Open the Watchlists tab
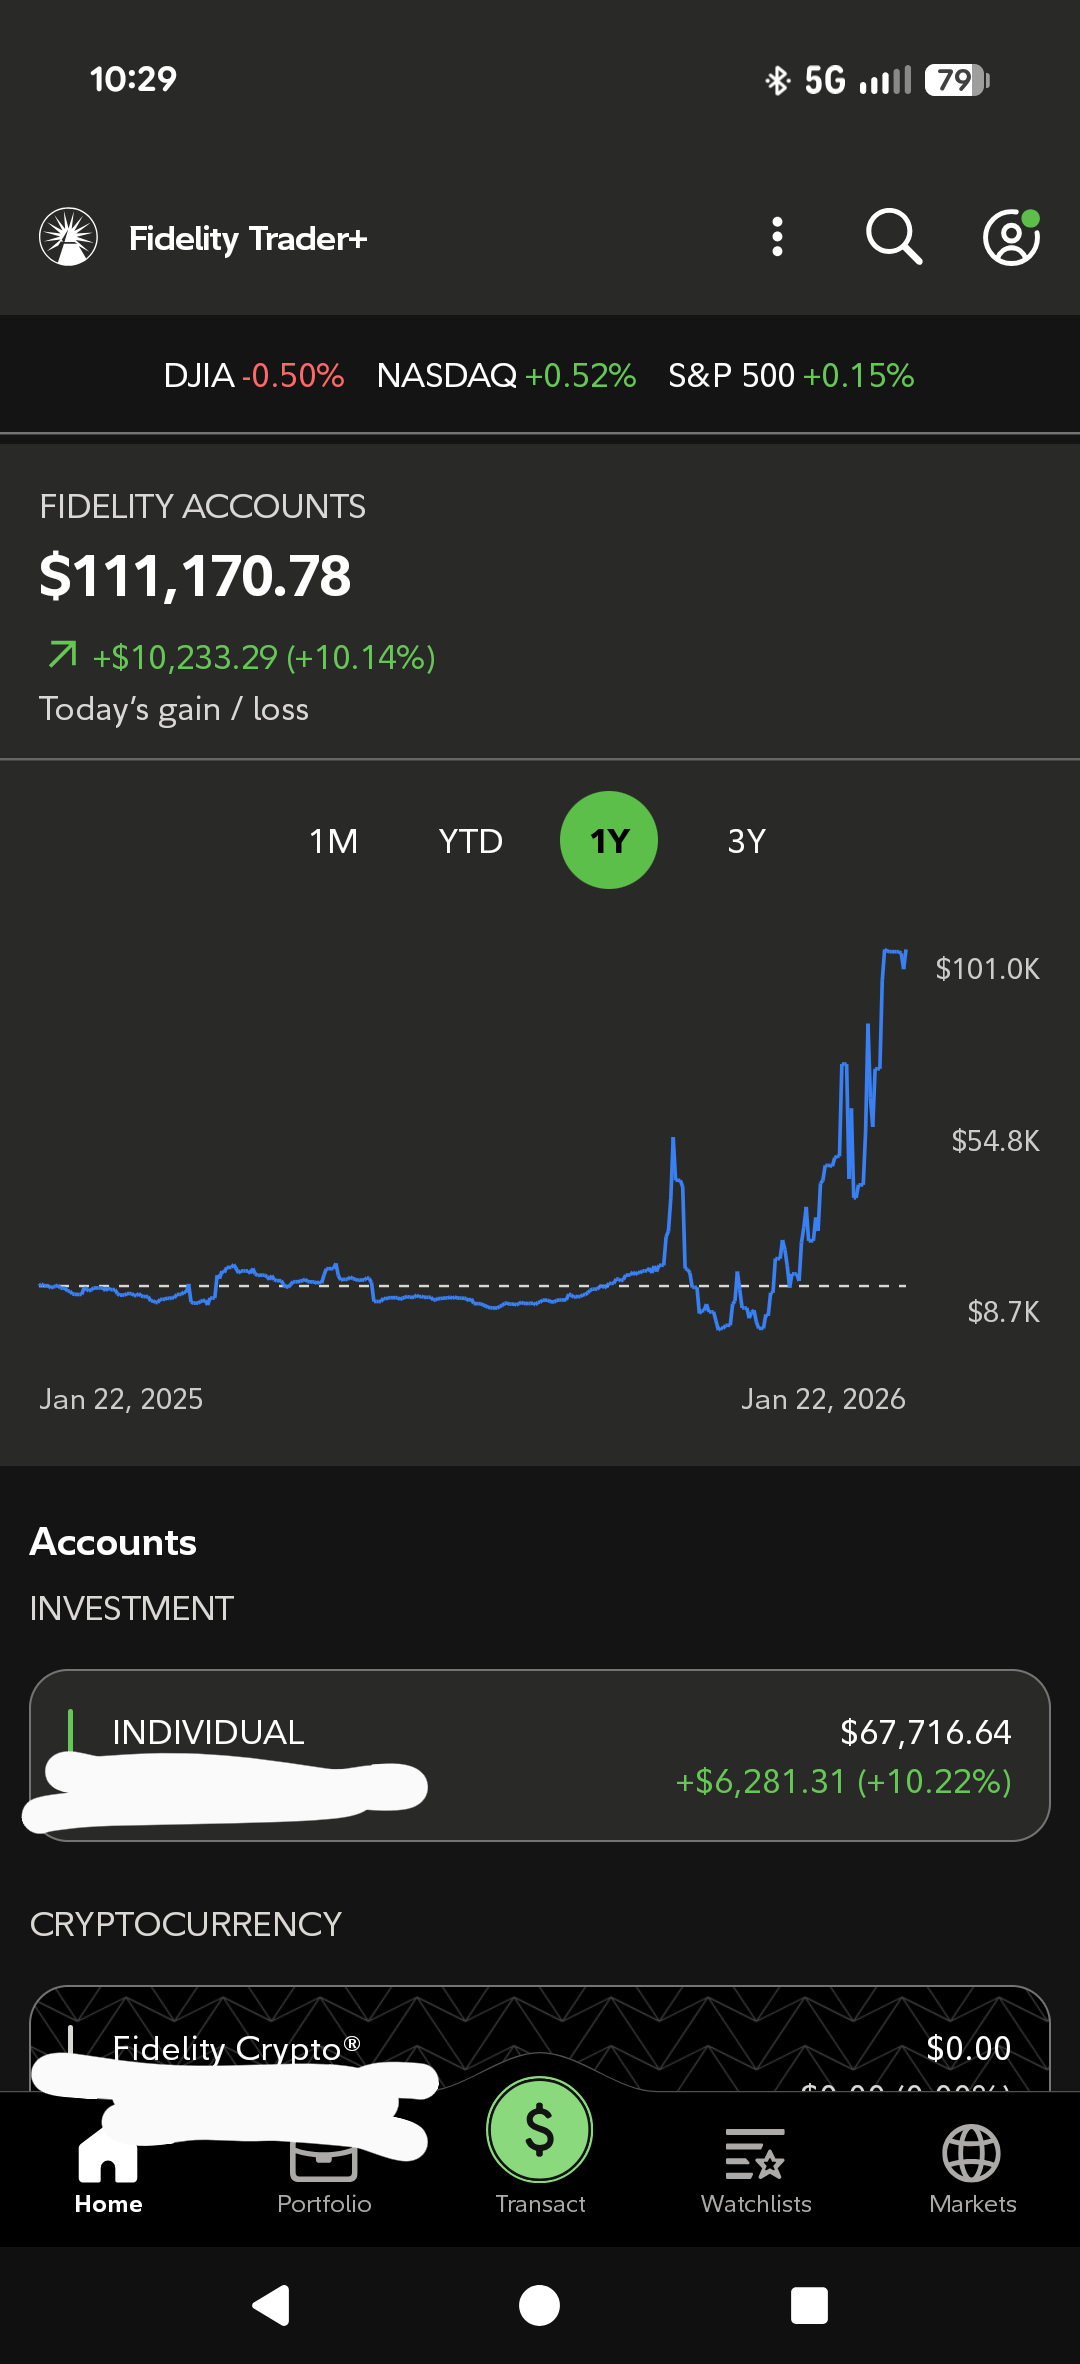The height and width of the screenshot is (2364, 1080). click(756, 2170)
